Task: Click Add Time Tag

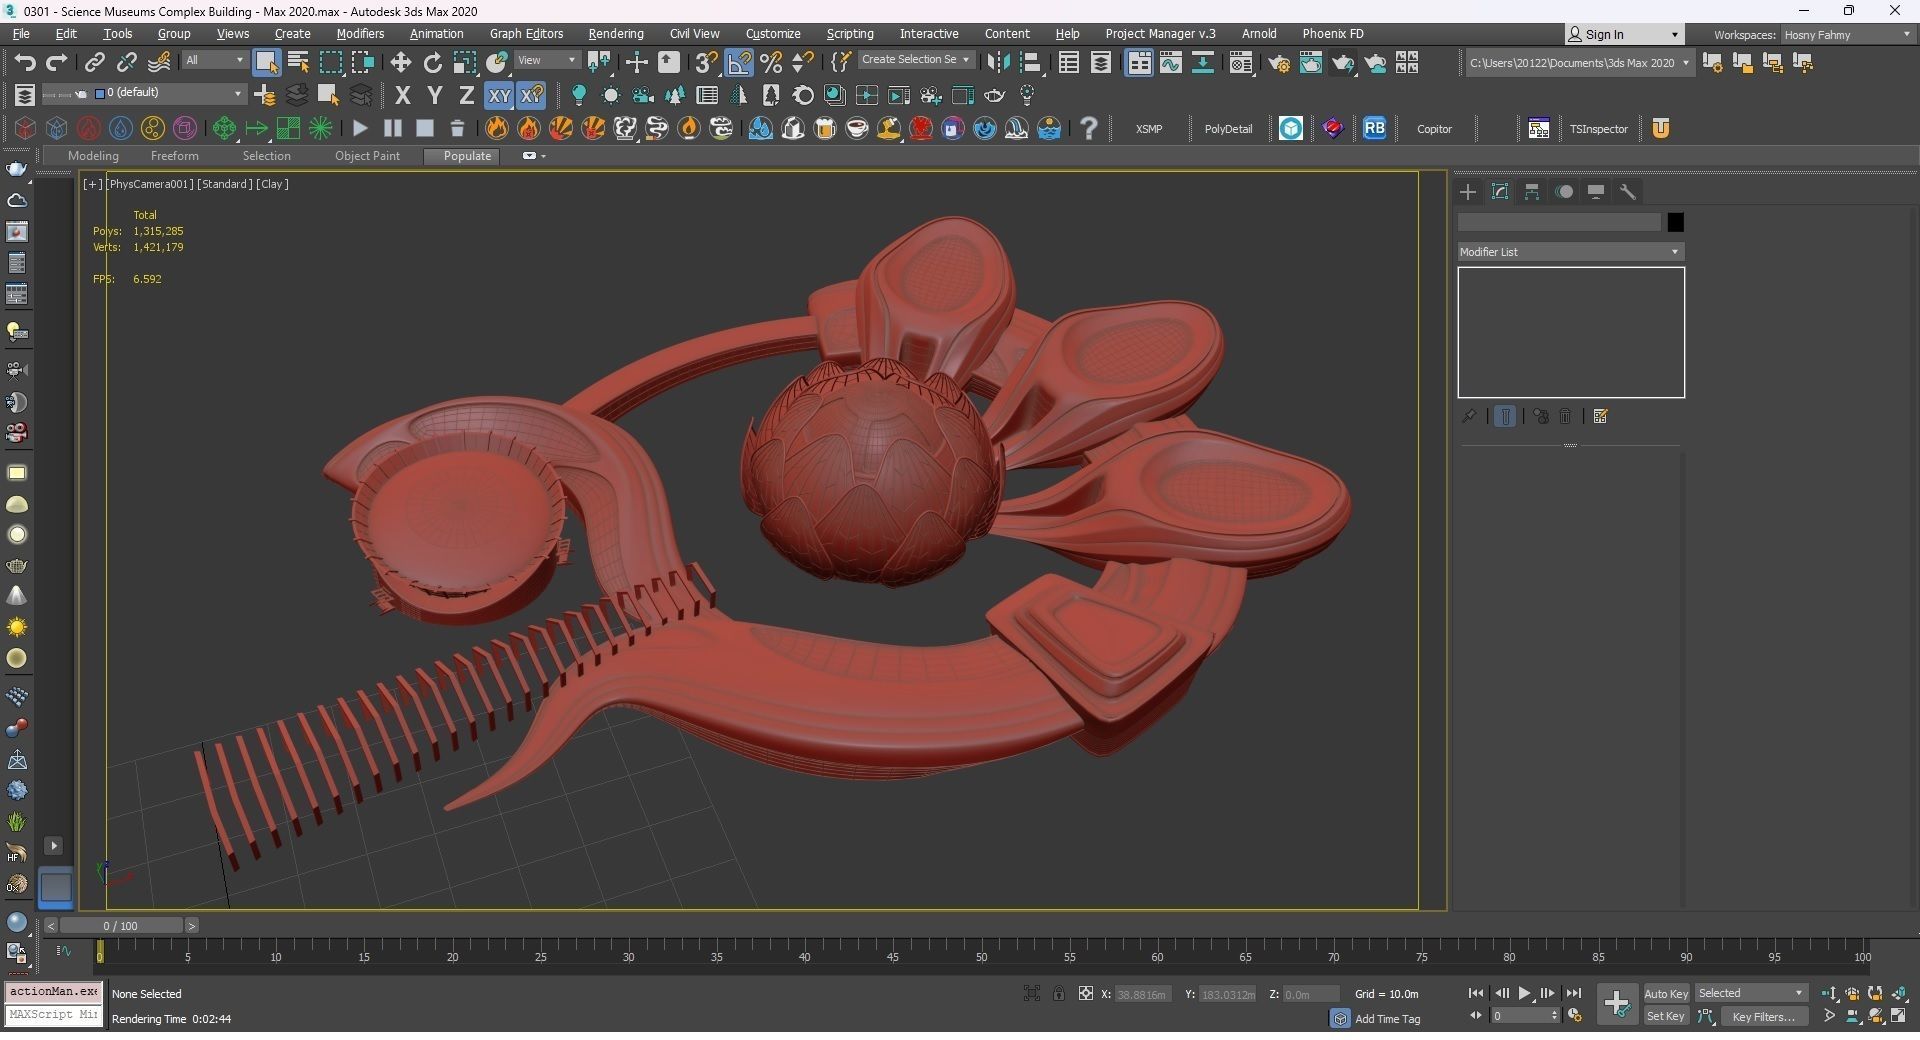Action: coord(1387,1019)
